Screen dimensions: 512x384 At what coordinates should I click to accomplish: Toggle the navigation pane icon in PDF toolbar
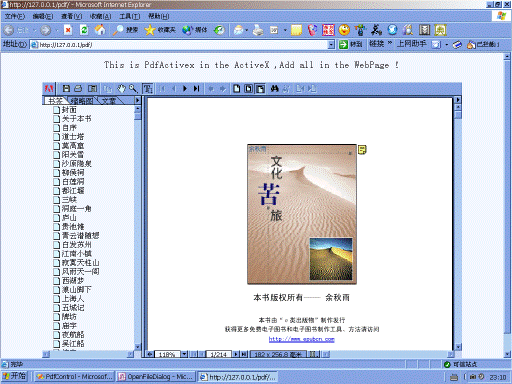[x=92, y=89]
